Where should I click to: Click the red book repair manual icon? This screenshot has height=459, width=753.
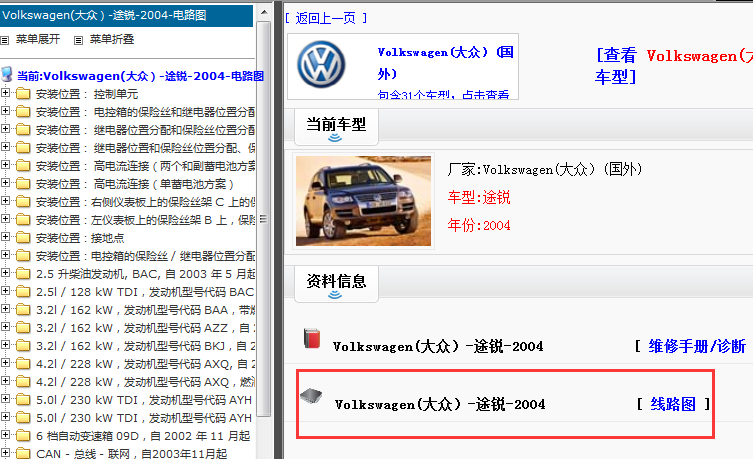[312, 338]
